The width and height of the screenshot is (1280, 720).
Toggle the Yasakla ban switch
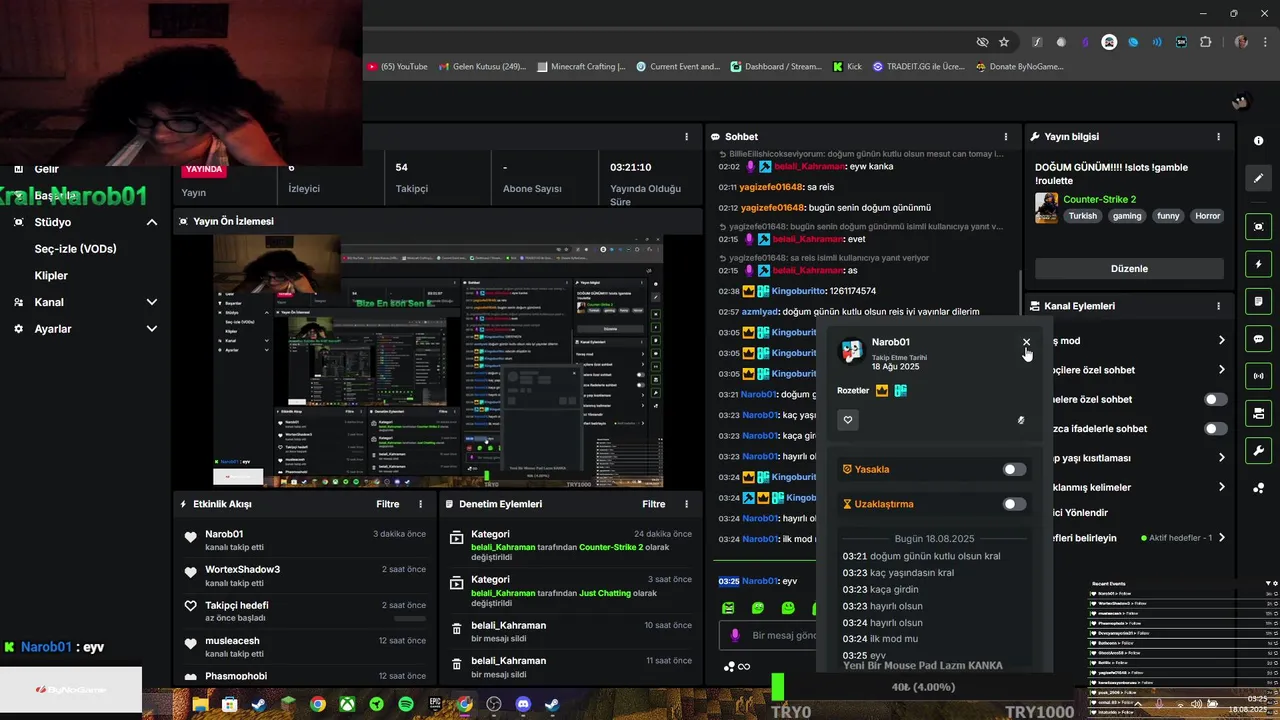pyautogui.click(x=1014, y=469)
